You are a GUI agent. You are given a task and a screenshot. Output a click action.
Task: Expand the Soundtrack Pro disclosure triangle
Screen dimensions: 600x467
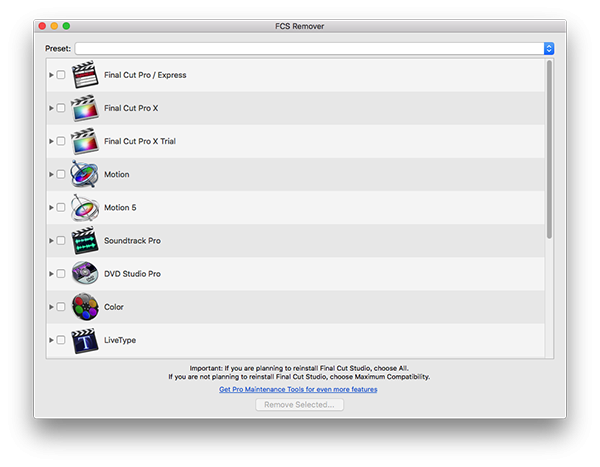pyautogui.click(x=51, y=241)
